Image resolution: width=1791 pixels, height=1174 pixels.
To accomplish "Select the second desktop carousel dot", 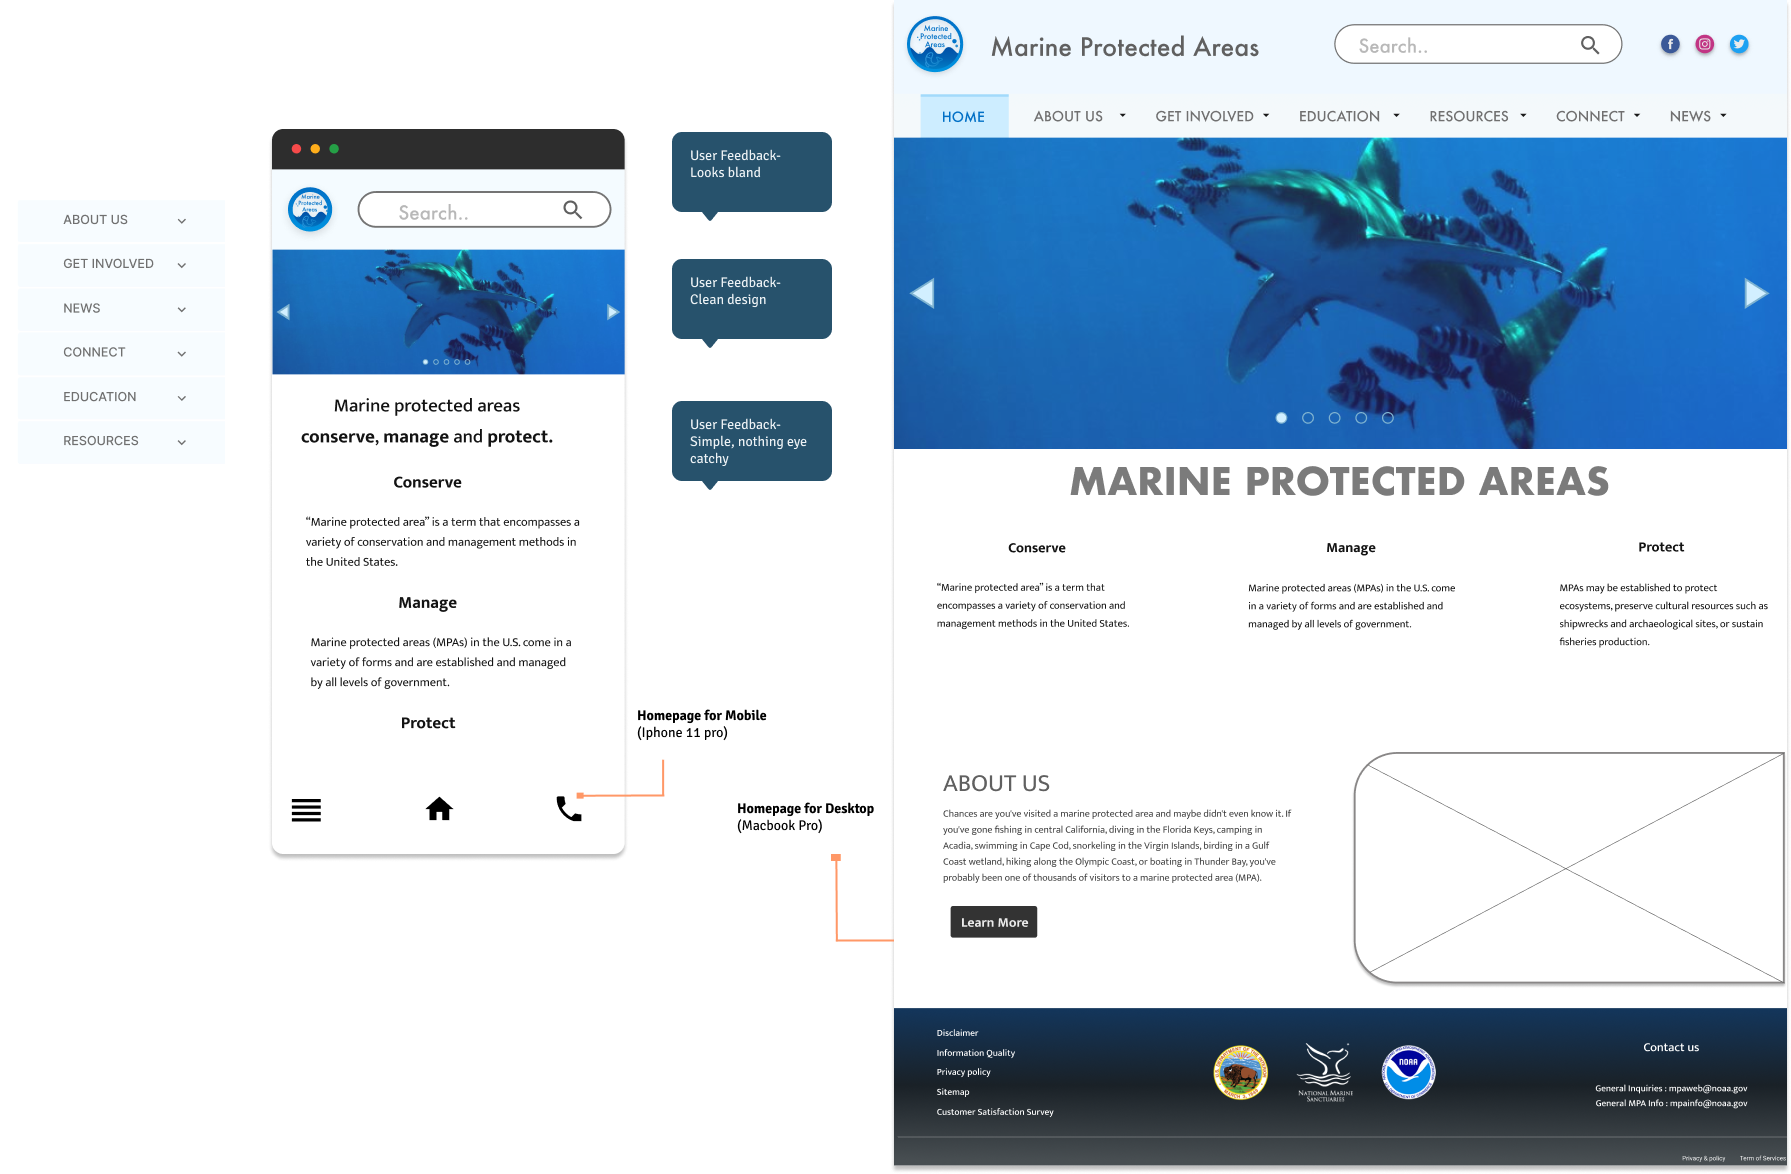I will 1308,418.
